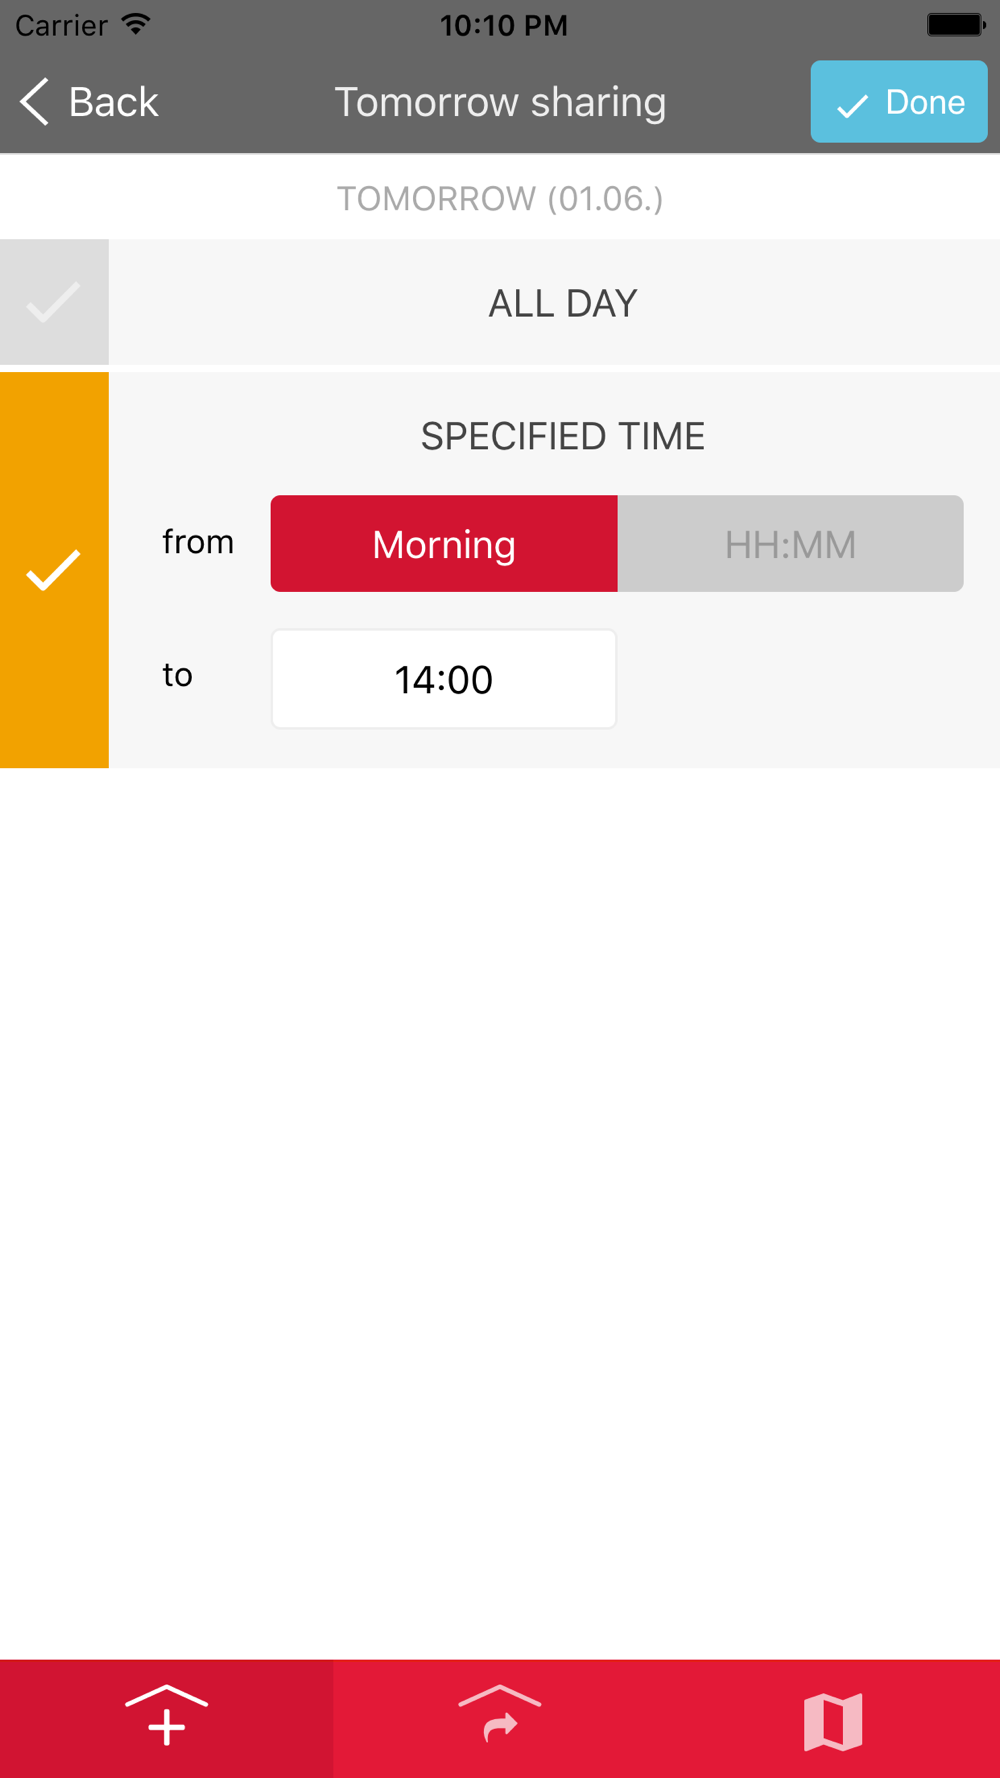Screen dimensions: 1000x1778
Task: Open the share home tab icon
Action: coord(499,1715)
